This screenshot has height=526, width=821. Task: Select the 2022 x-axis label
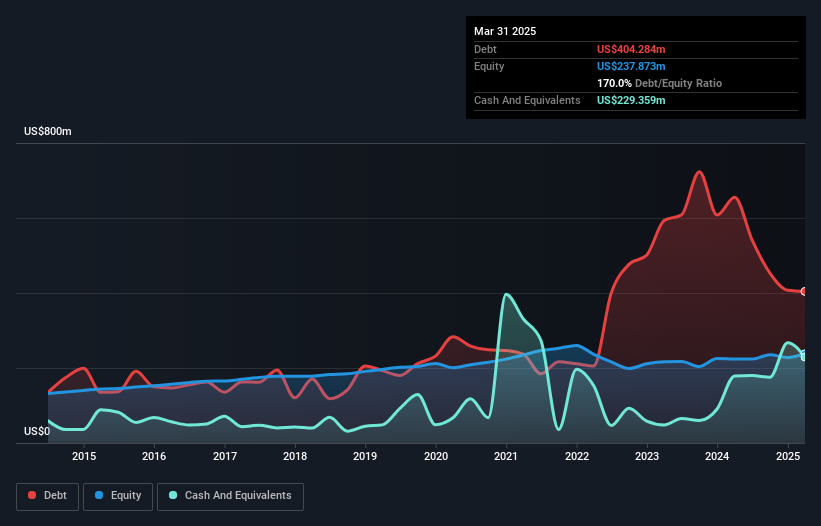point(576,456)
